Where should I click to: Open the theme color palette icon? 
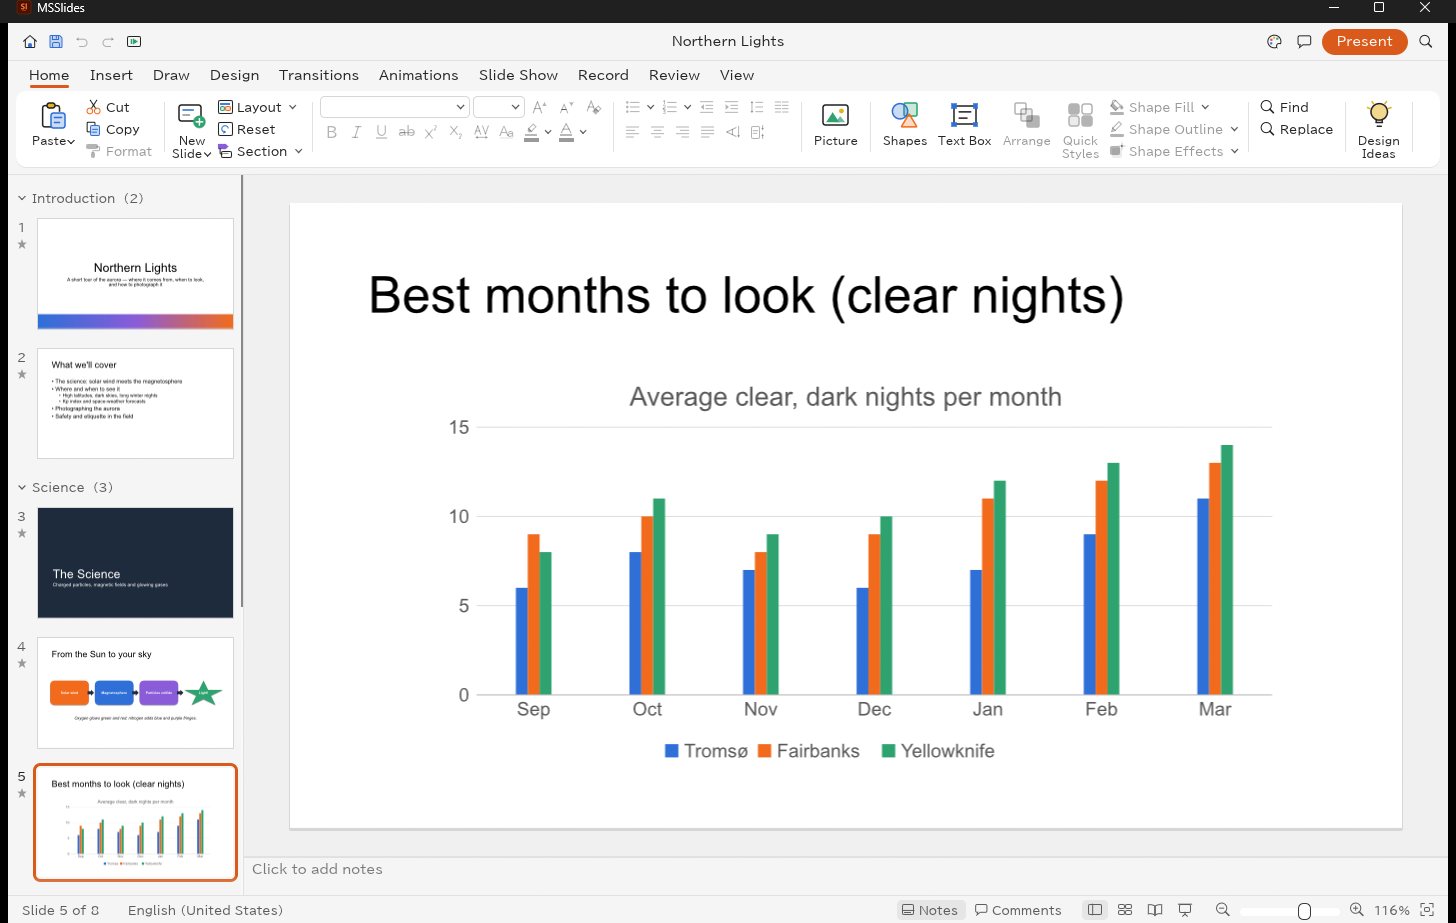[x=1274, y=42]
